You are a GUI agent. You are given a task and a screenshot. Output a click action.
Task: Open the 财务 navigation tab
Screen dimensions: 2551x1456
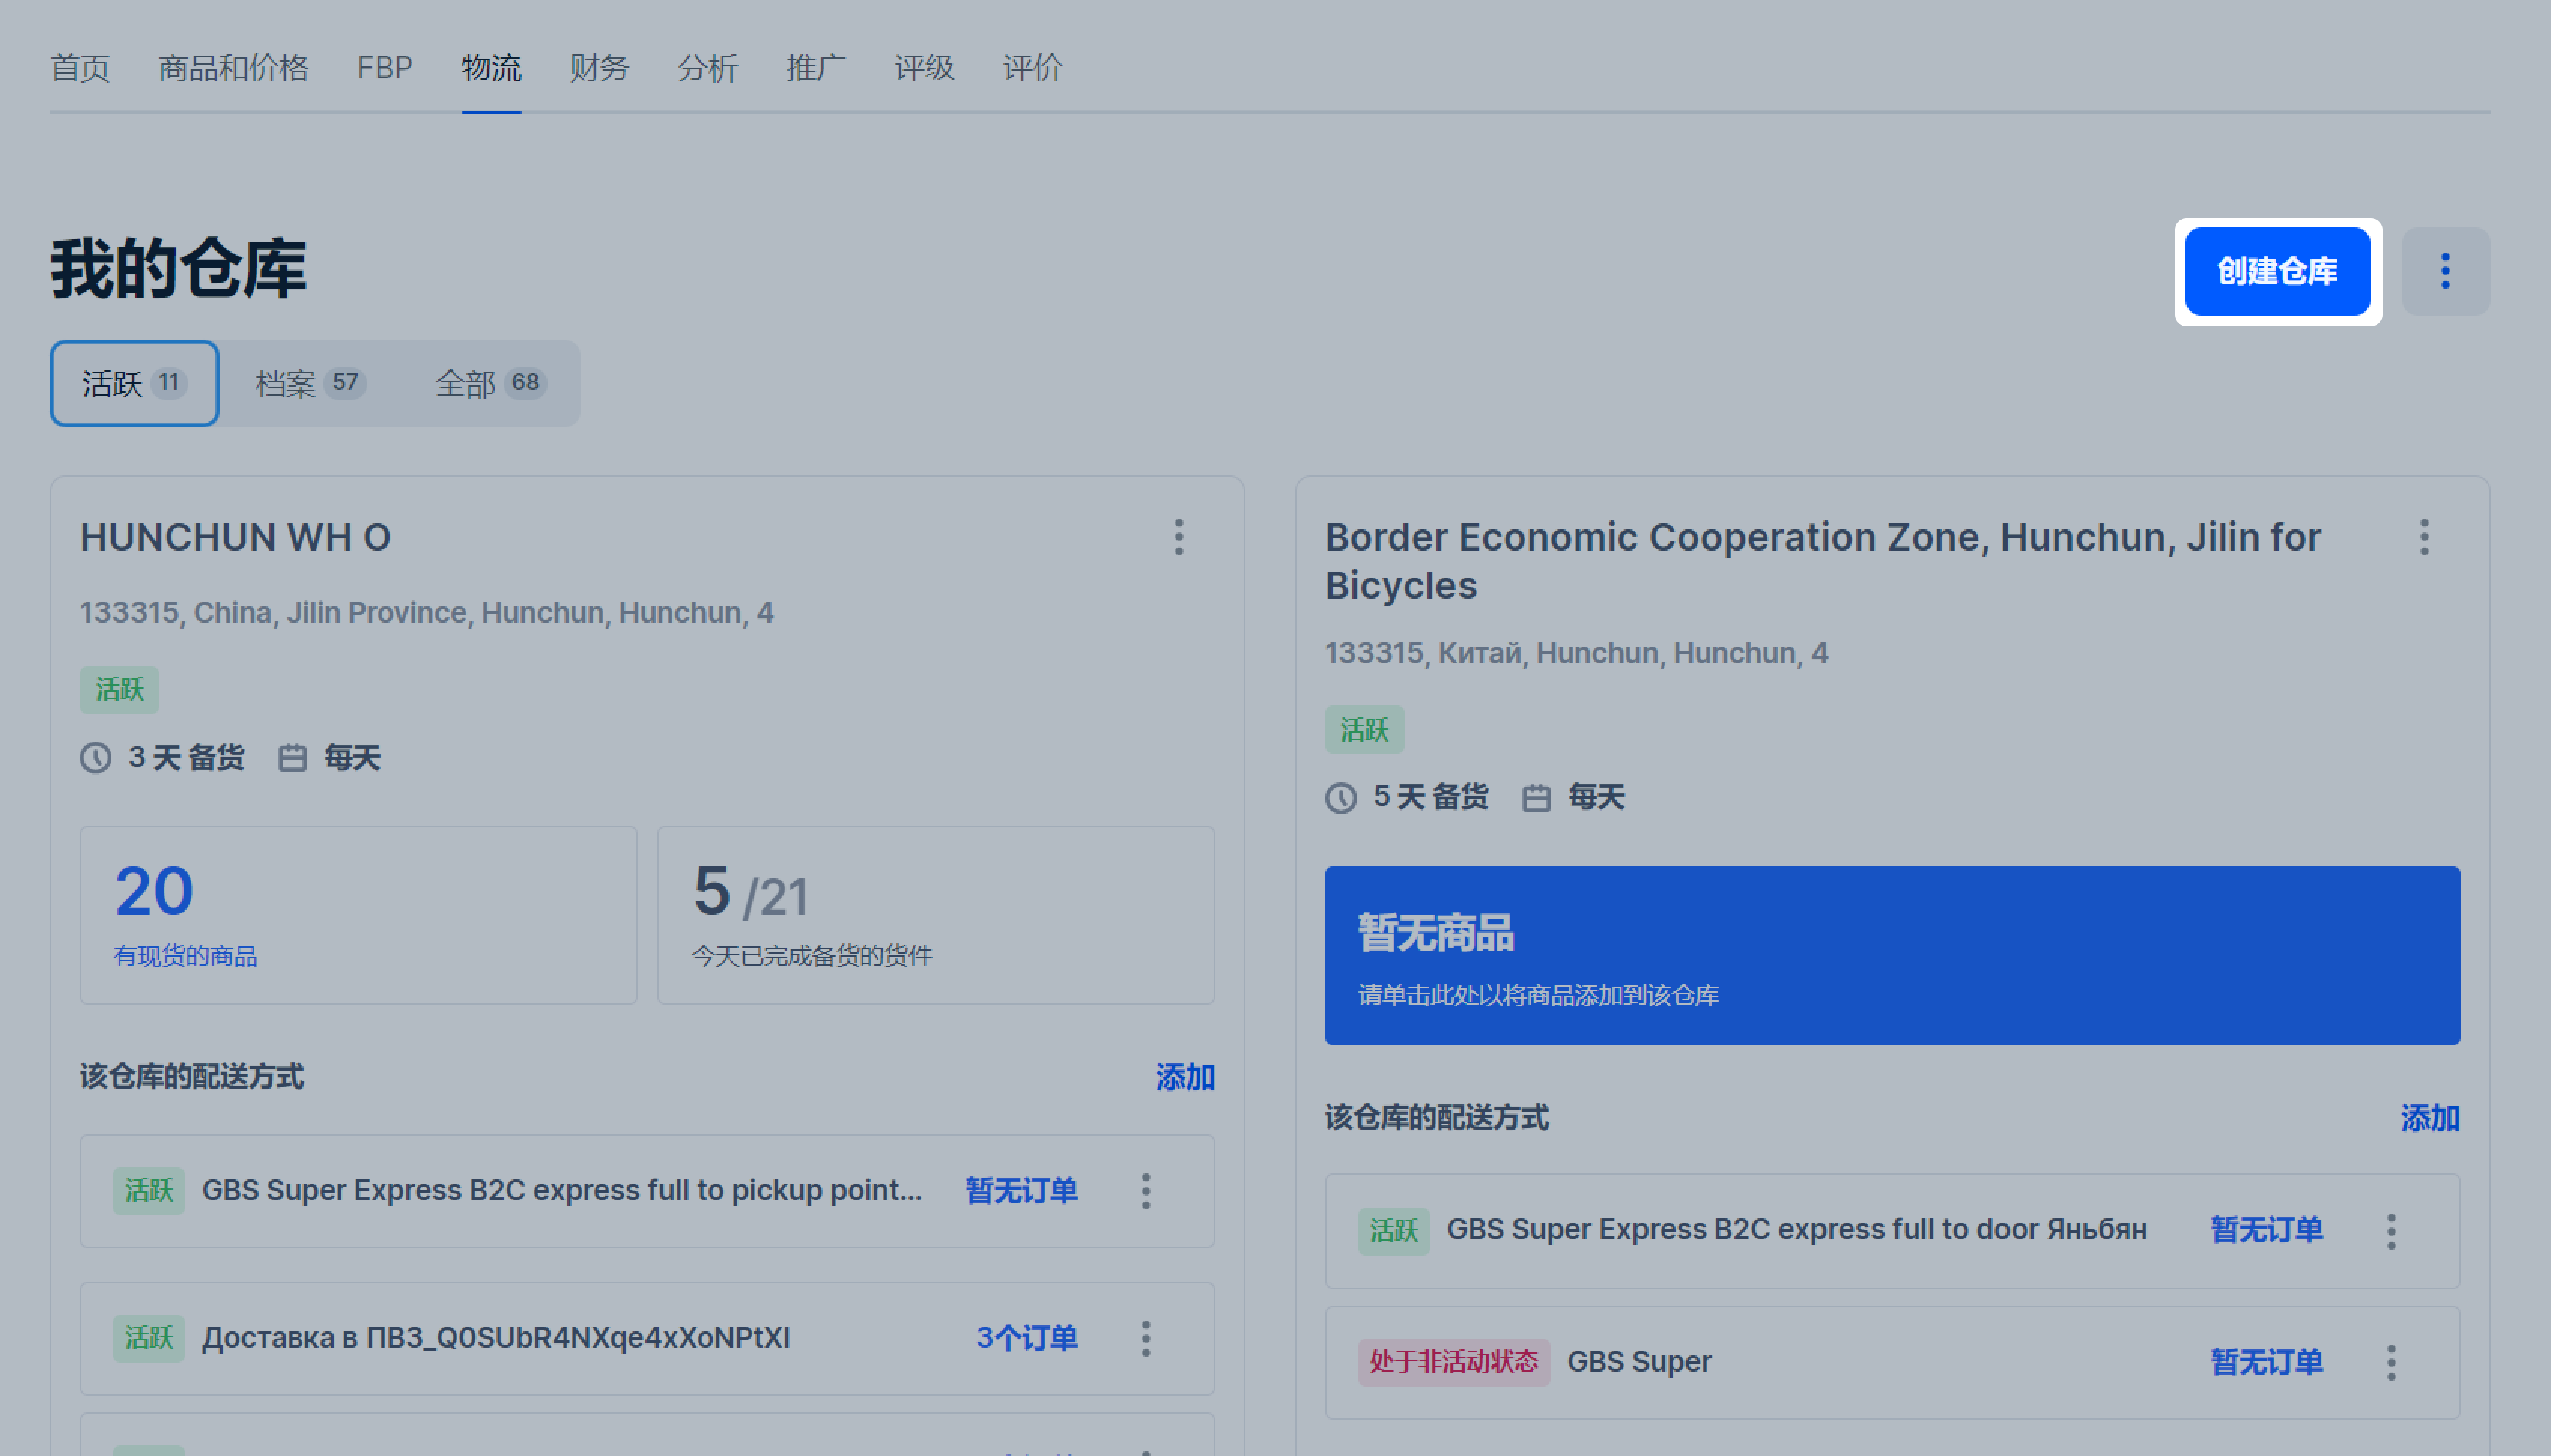[598, 68]
